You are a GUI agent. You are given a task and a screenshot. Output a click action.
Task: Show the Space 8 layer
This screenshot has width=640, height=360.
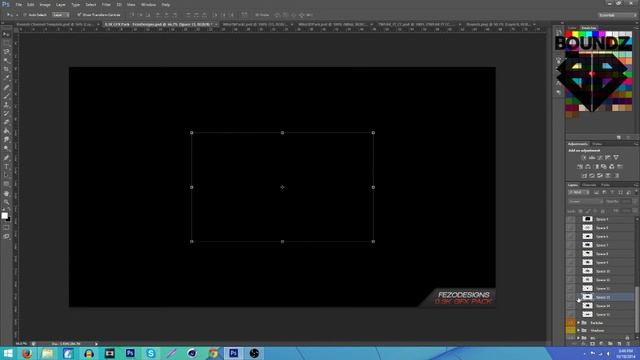click(571, 254)
